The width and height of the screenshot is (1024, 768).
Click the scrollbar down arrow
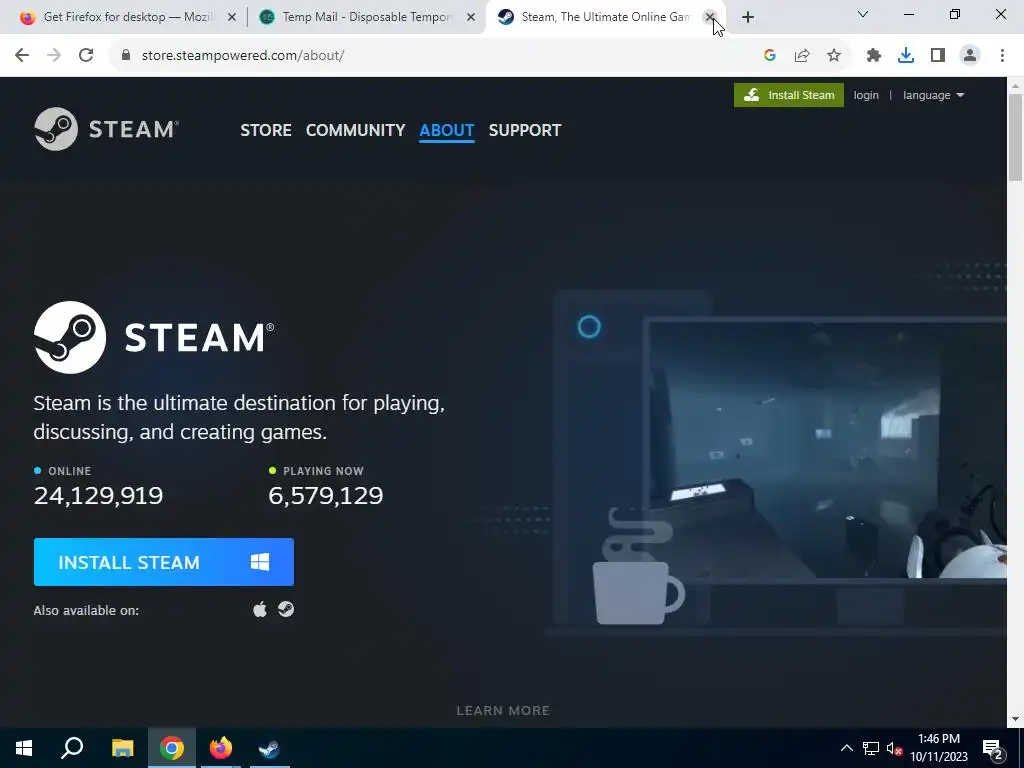coord(1015,719)
